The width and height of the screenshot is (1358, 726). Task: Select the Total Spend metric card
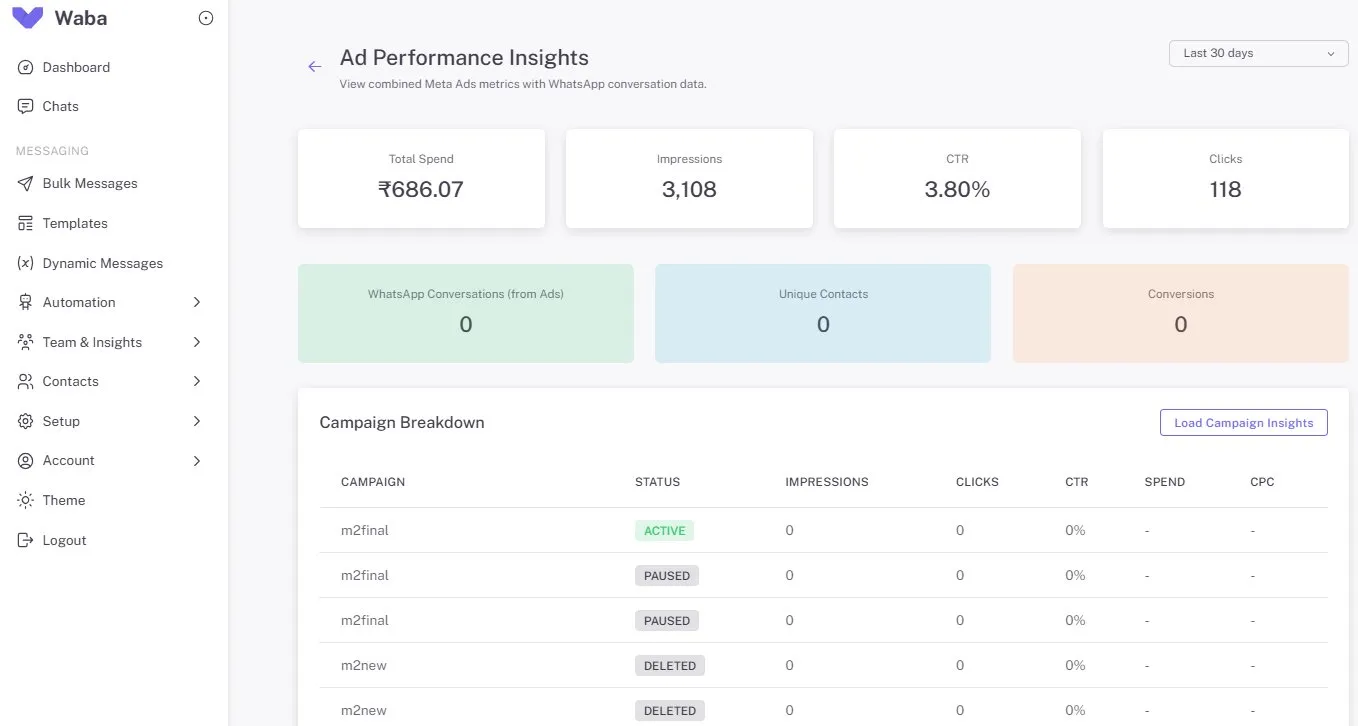421,178
